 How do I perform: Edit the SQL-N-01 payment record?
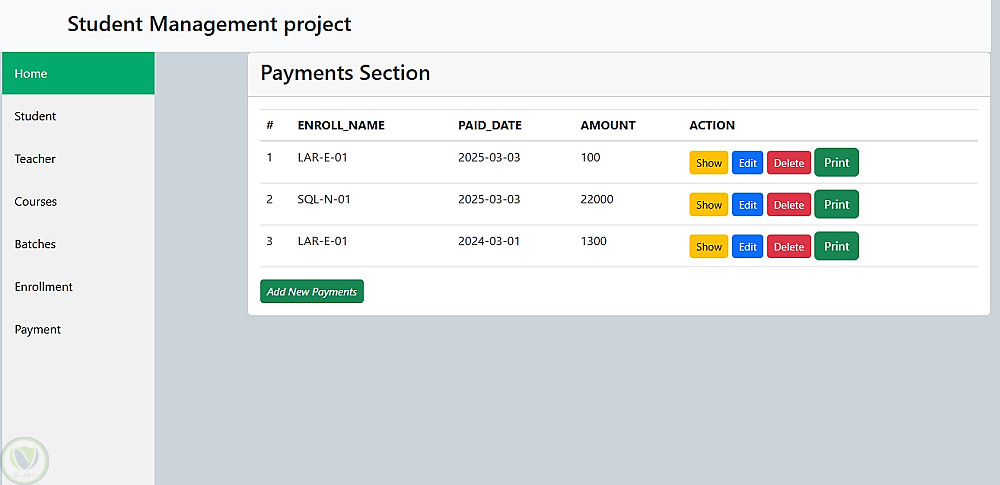click(747, 205)
